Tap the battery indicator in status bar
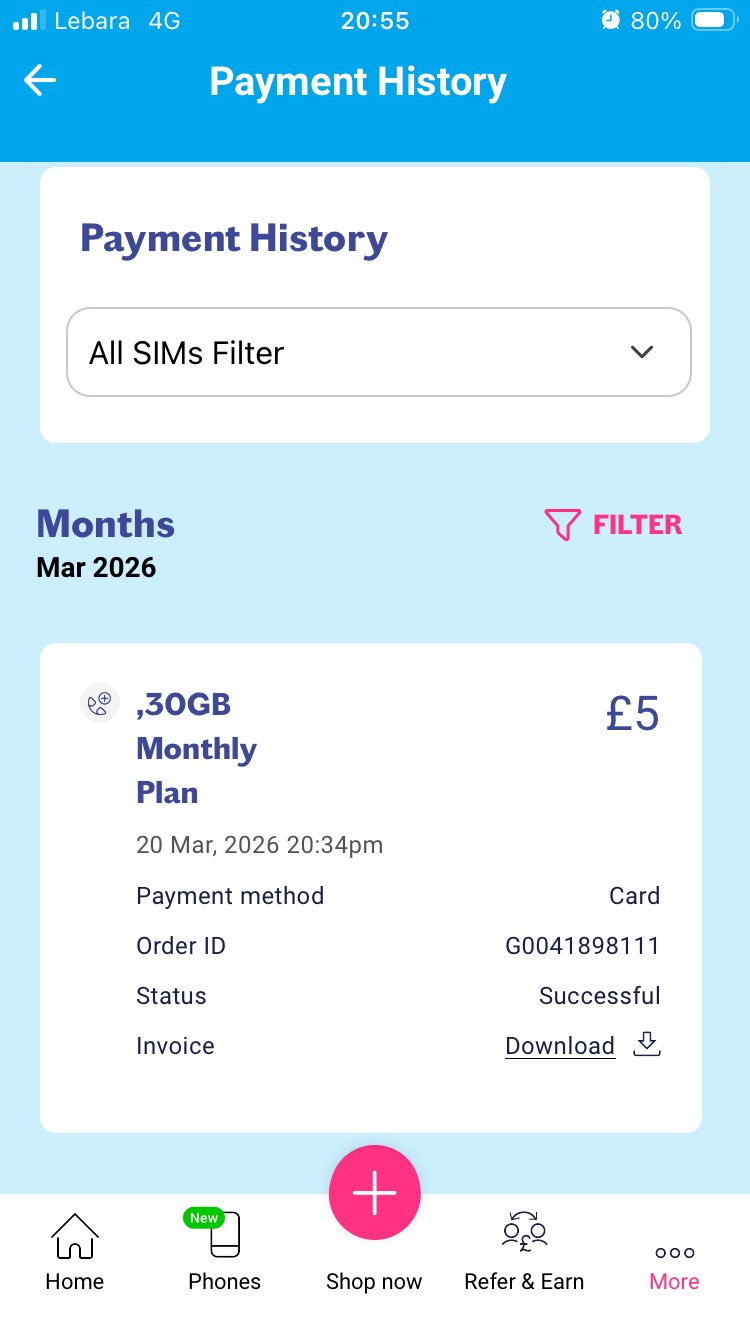This screenshot has height=1334, width=750. coord(714,20)
